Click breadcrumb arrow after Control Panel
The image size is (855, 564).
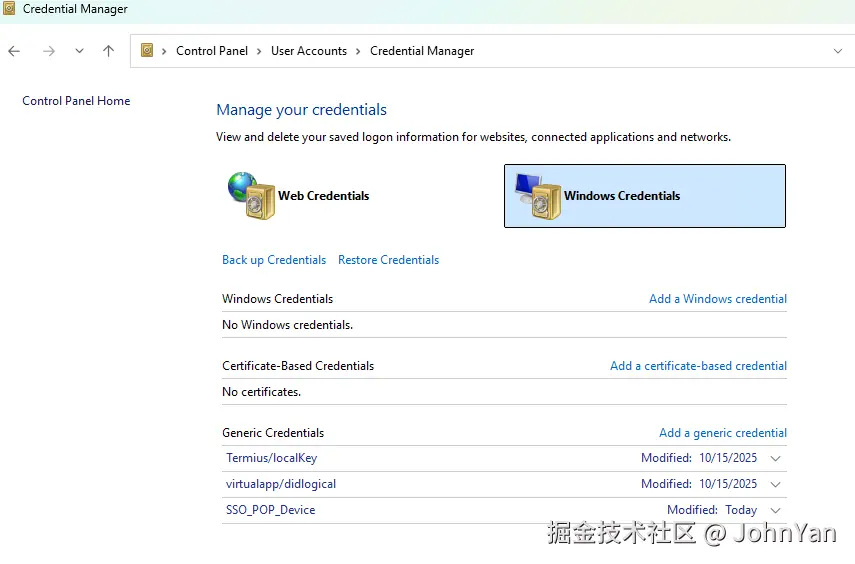(259, 51)
